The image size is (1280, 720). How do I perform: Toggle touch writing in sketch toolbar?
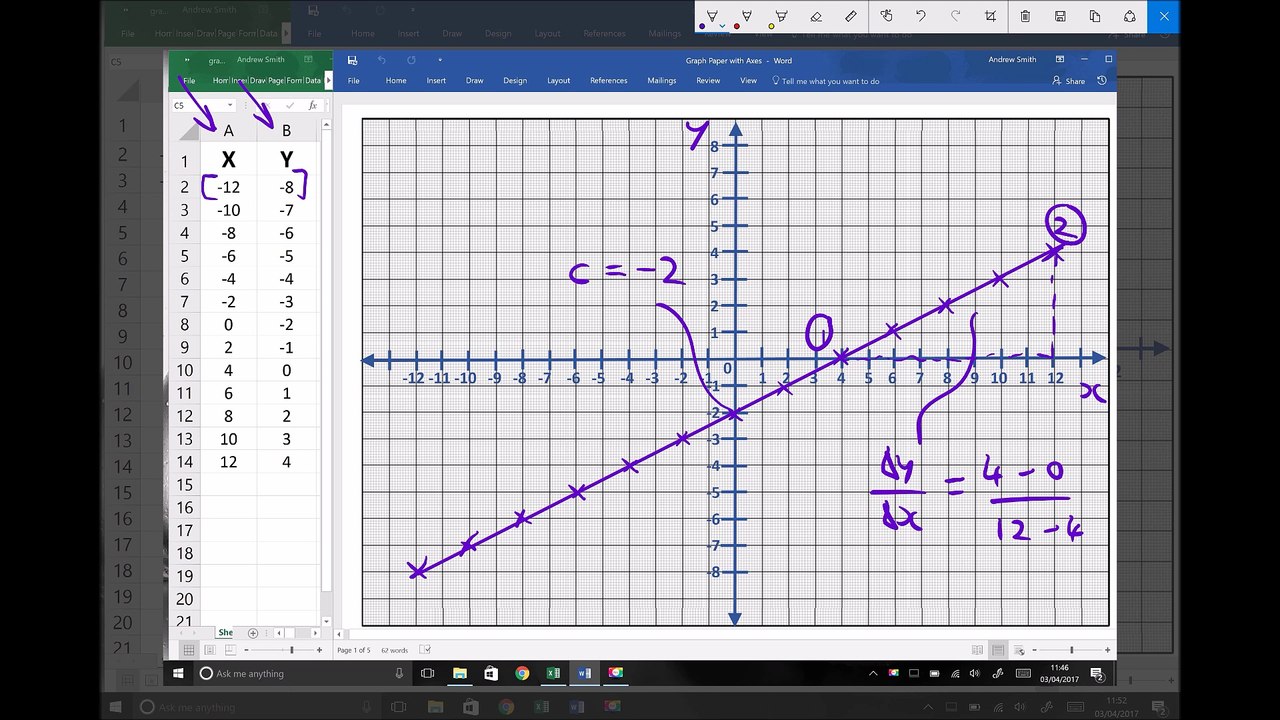[886, 16]
